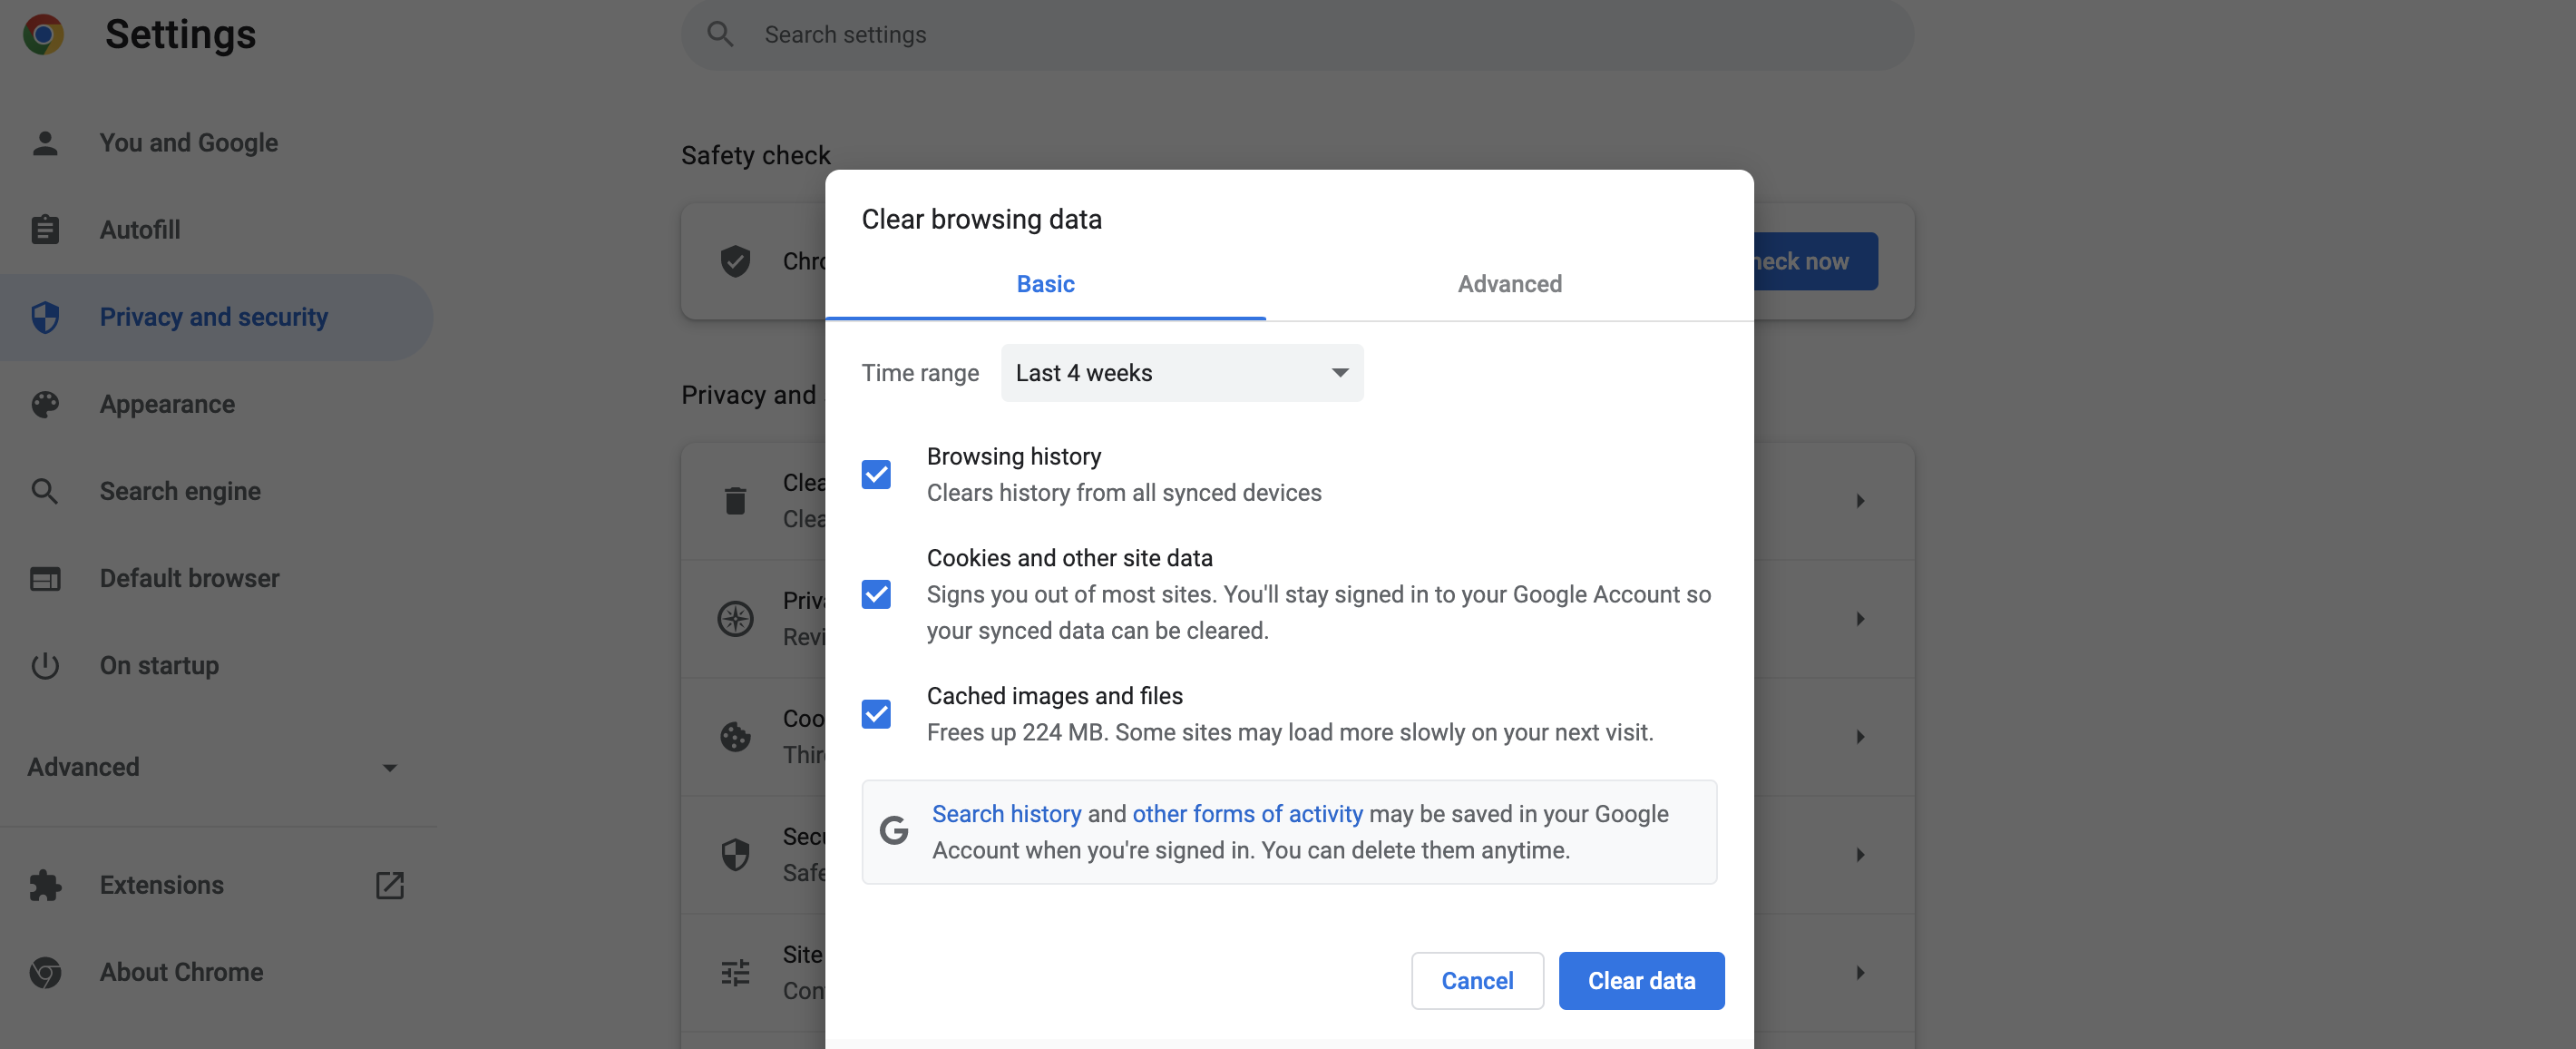Uncheck the Browsing history checkbox
The width and height of the screenshot is (2576, 1049).
click(876, 474)
